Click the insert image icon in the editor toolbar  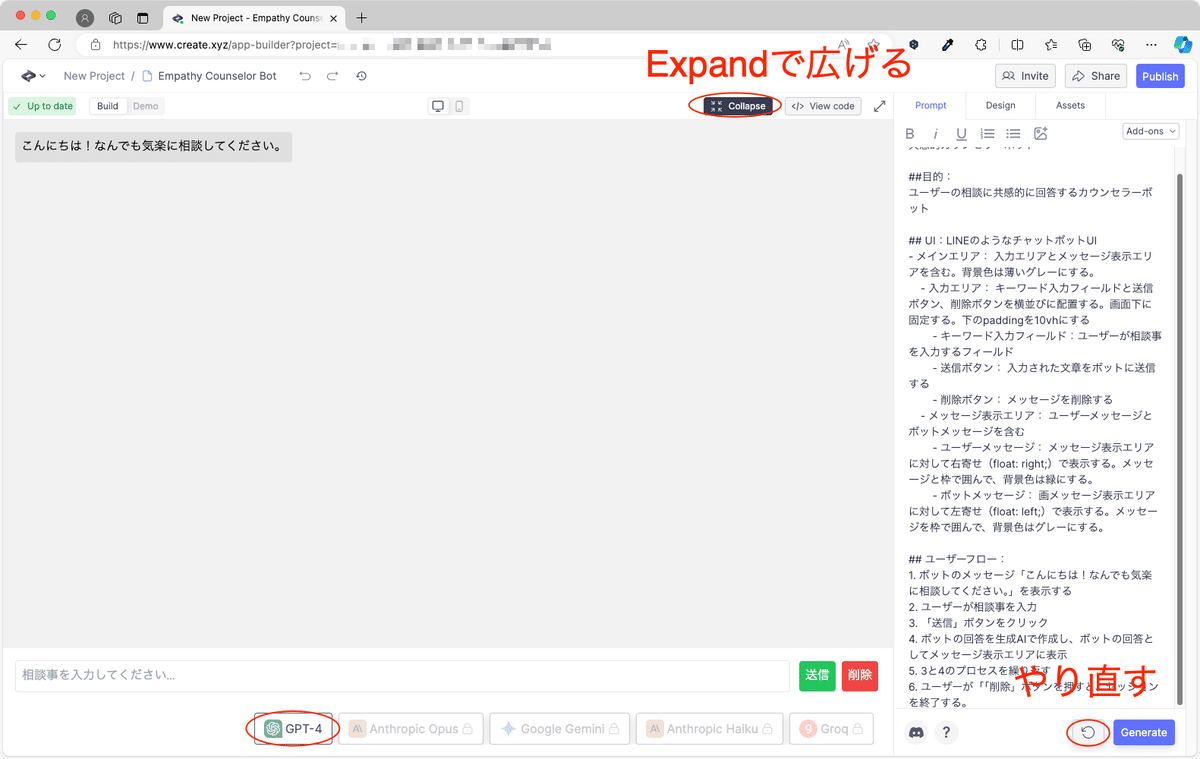[x=1040, y=132]
